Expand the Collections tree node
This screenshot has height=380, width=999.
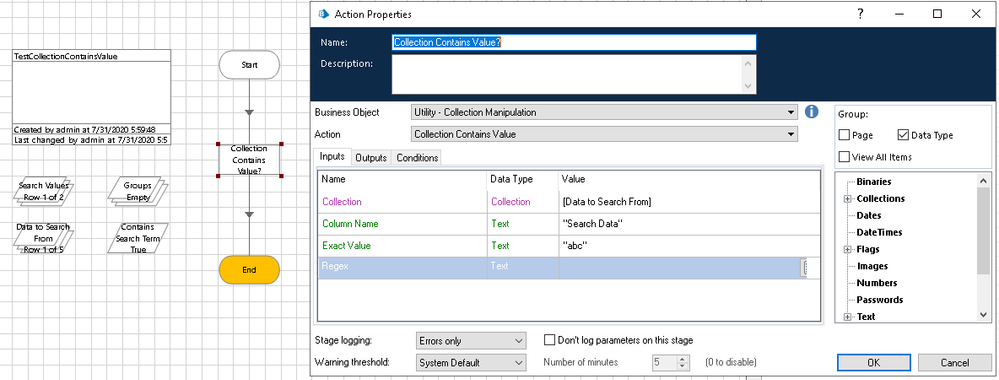click(x=847, y=199)
